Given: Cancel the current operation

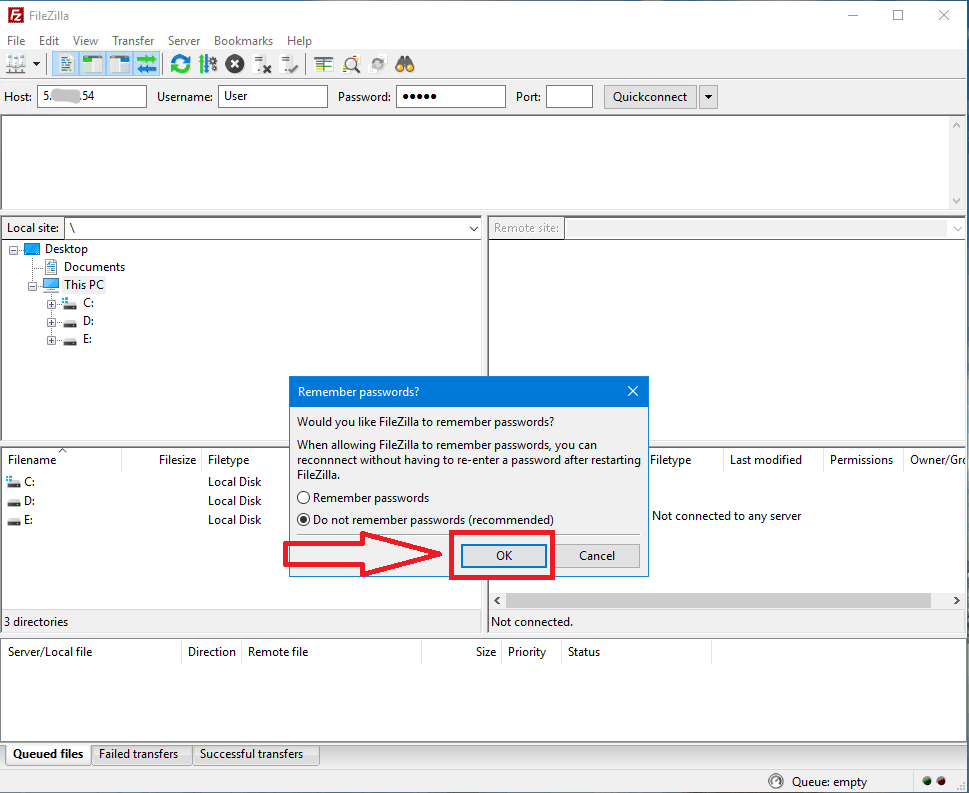Looking at the screenshot, I should pyautogui.click(x=234, y=63).
